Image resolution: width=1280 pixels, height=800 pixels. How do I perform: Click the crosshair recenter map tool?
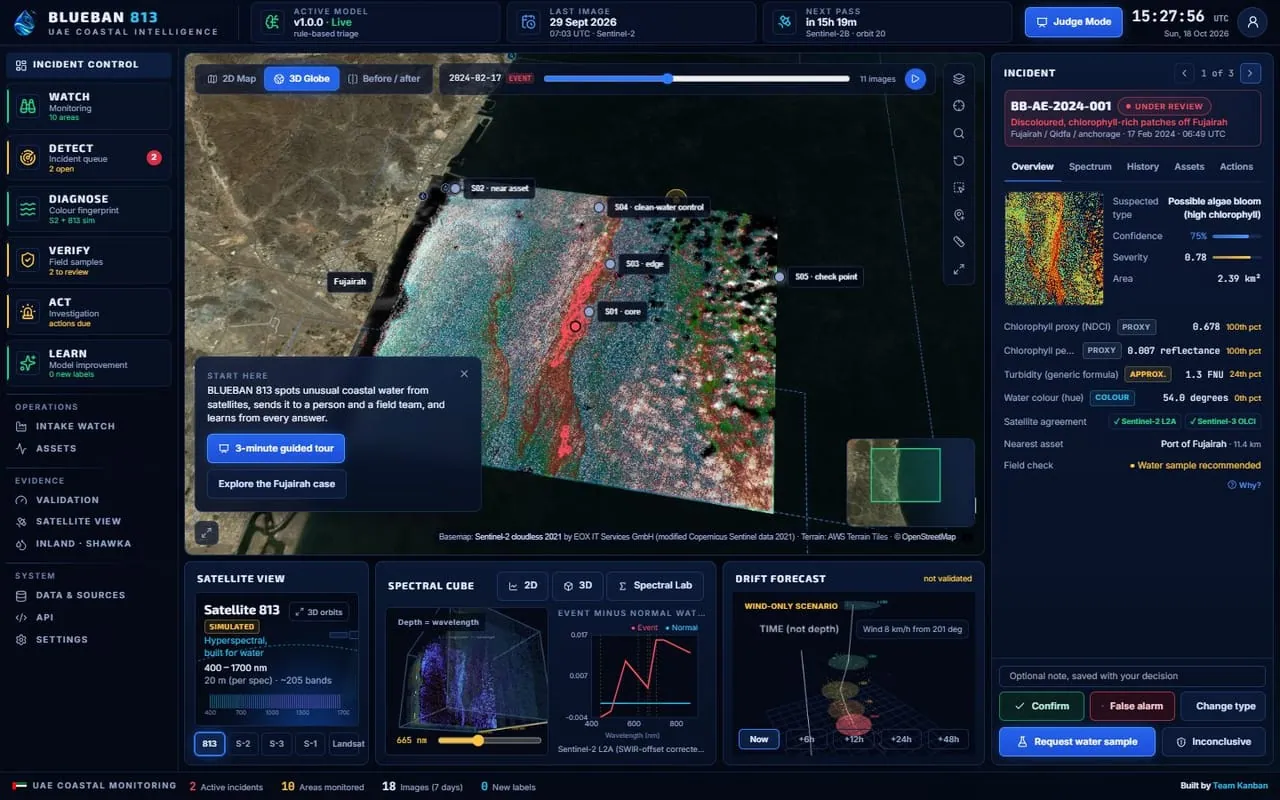(x=958, y=106)
